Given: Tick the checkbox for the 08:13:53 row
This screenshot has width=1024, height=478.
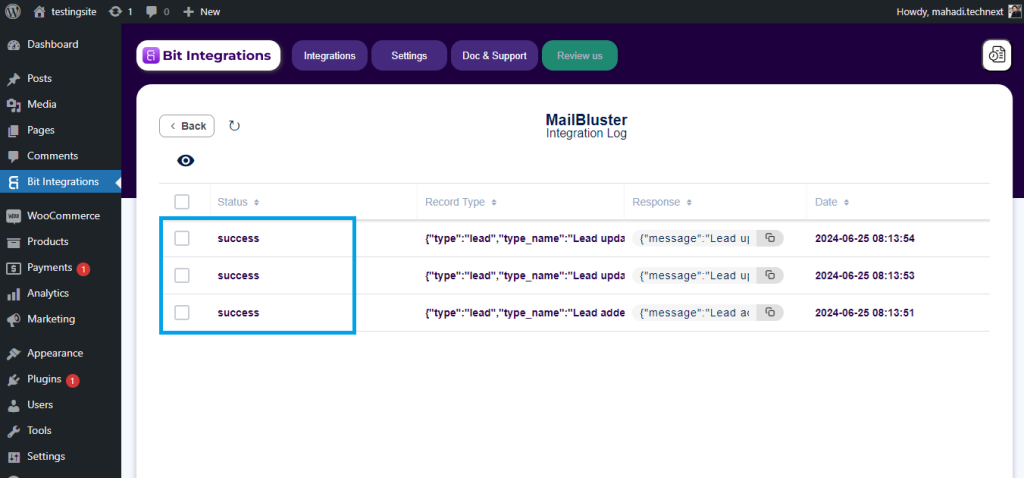Looking at the screenshot, I should tap(182, 276).
